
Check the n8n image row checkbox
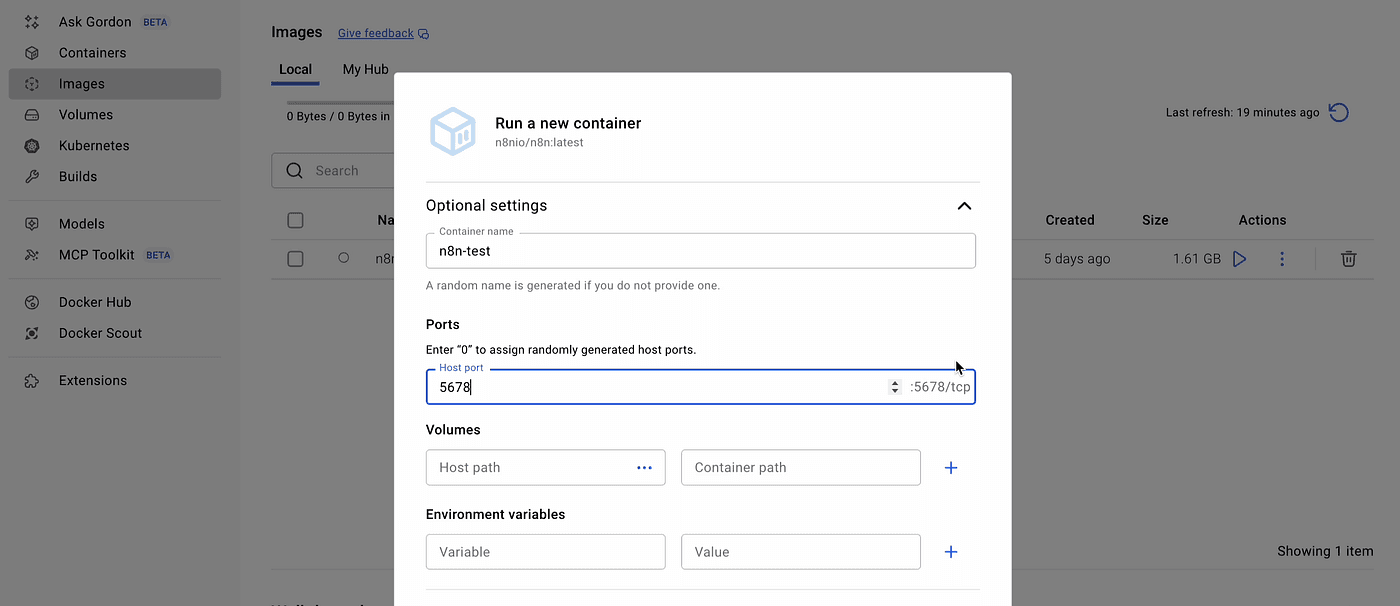click(x=295, y=259)
